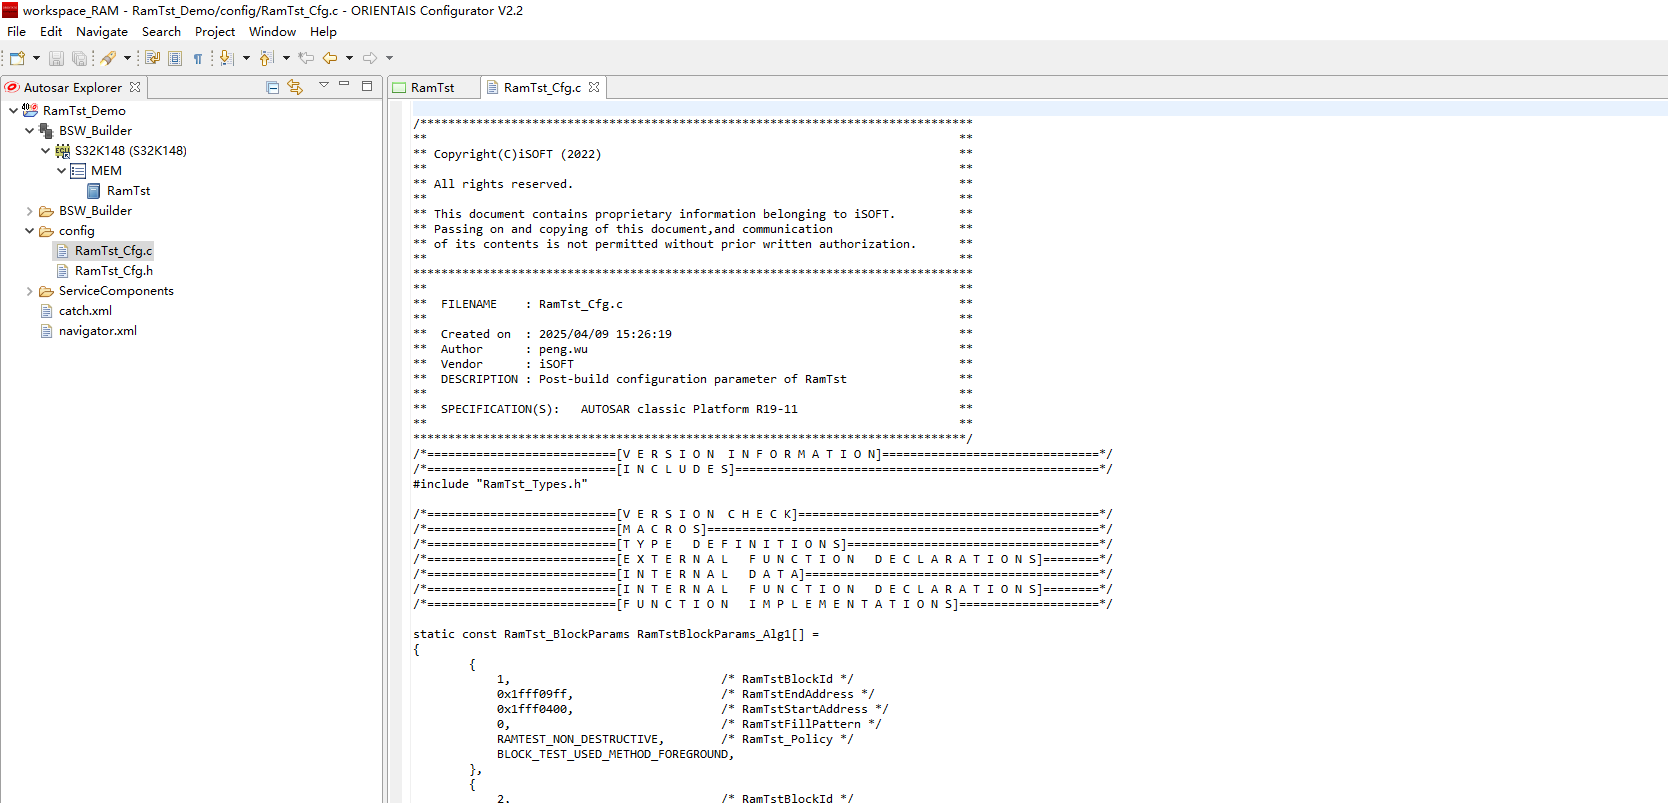Open the Project menu
The height and width of the screenshot is (803, 1668).
click(214, 32)
